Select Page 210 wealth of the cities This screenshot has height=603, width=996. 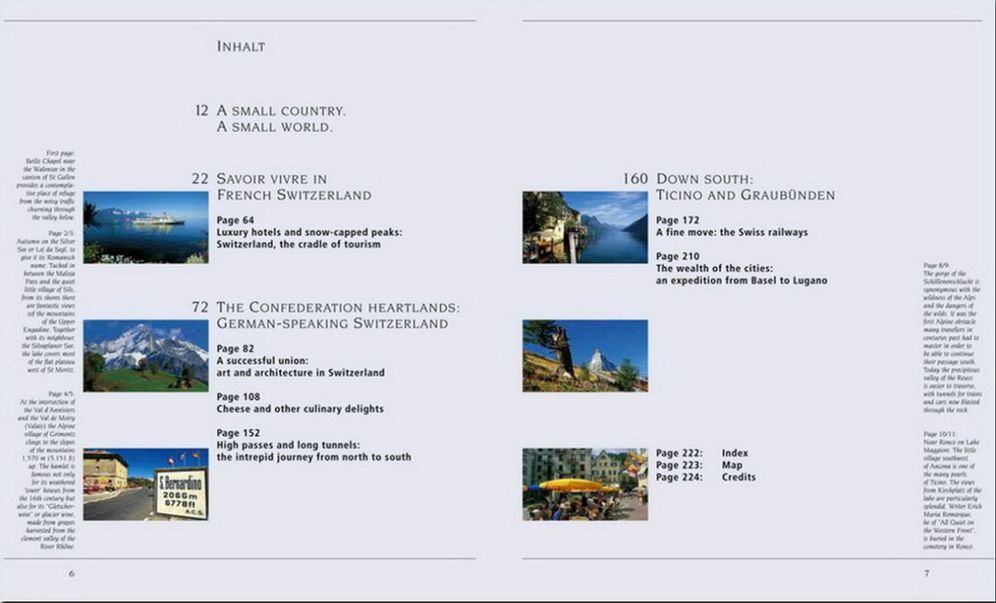[741, 268]
